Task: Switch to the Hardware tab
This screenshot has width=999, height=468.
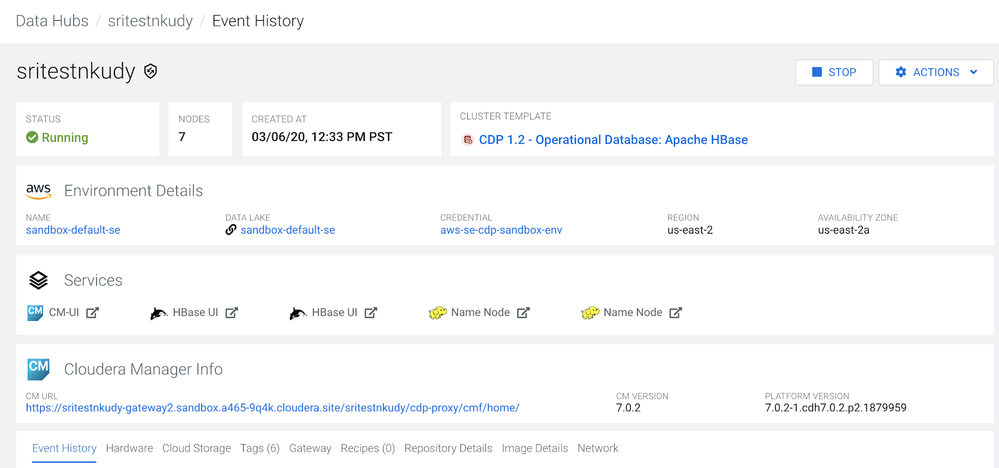Action: point(129,448)
